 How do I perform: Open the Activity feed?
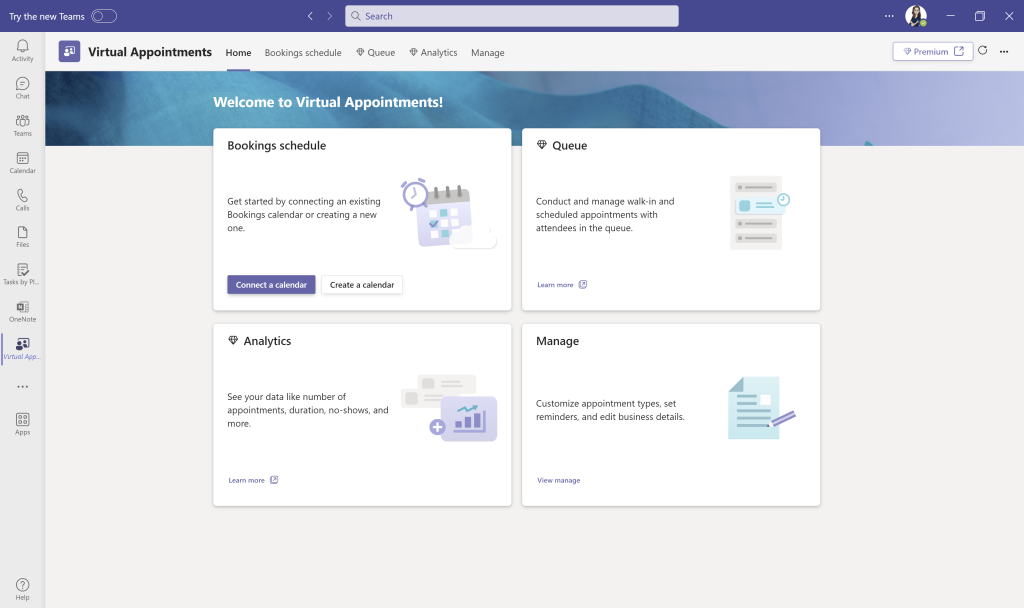[x=22, y=50]
